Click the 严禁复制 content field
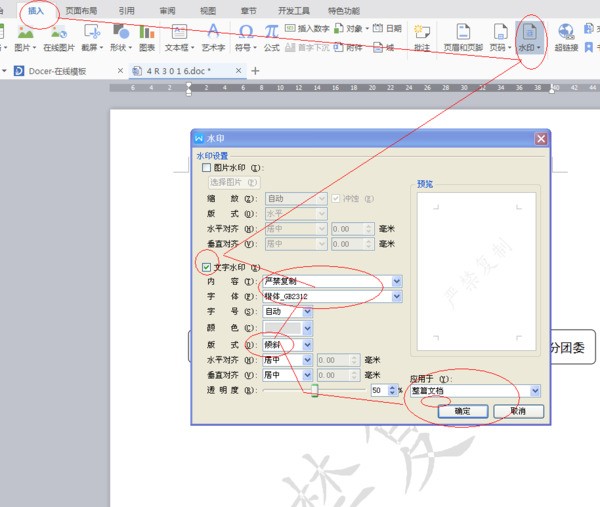The height and width of the screenshot is (507, 600). click(x=328, y=282)
